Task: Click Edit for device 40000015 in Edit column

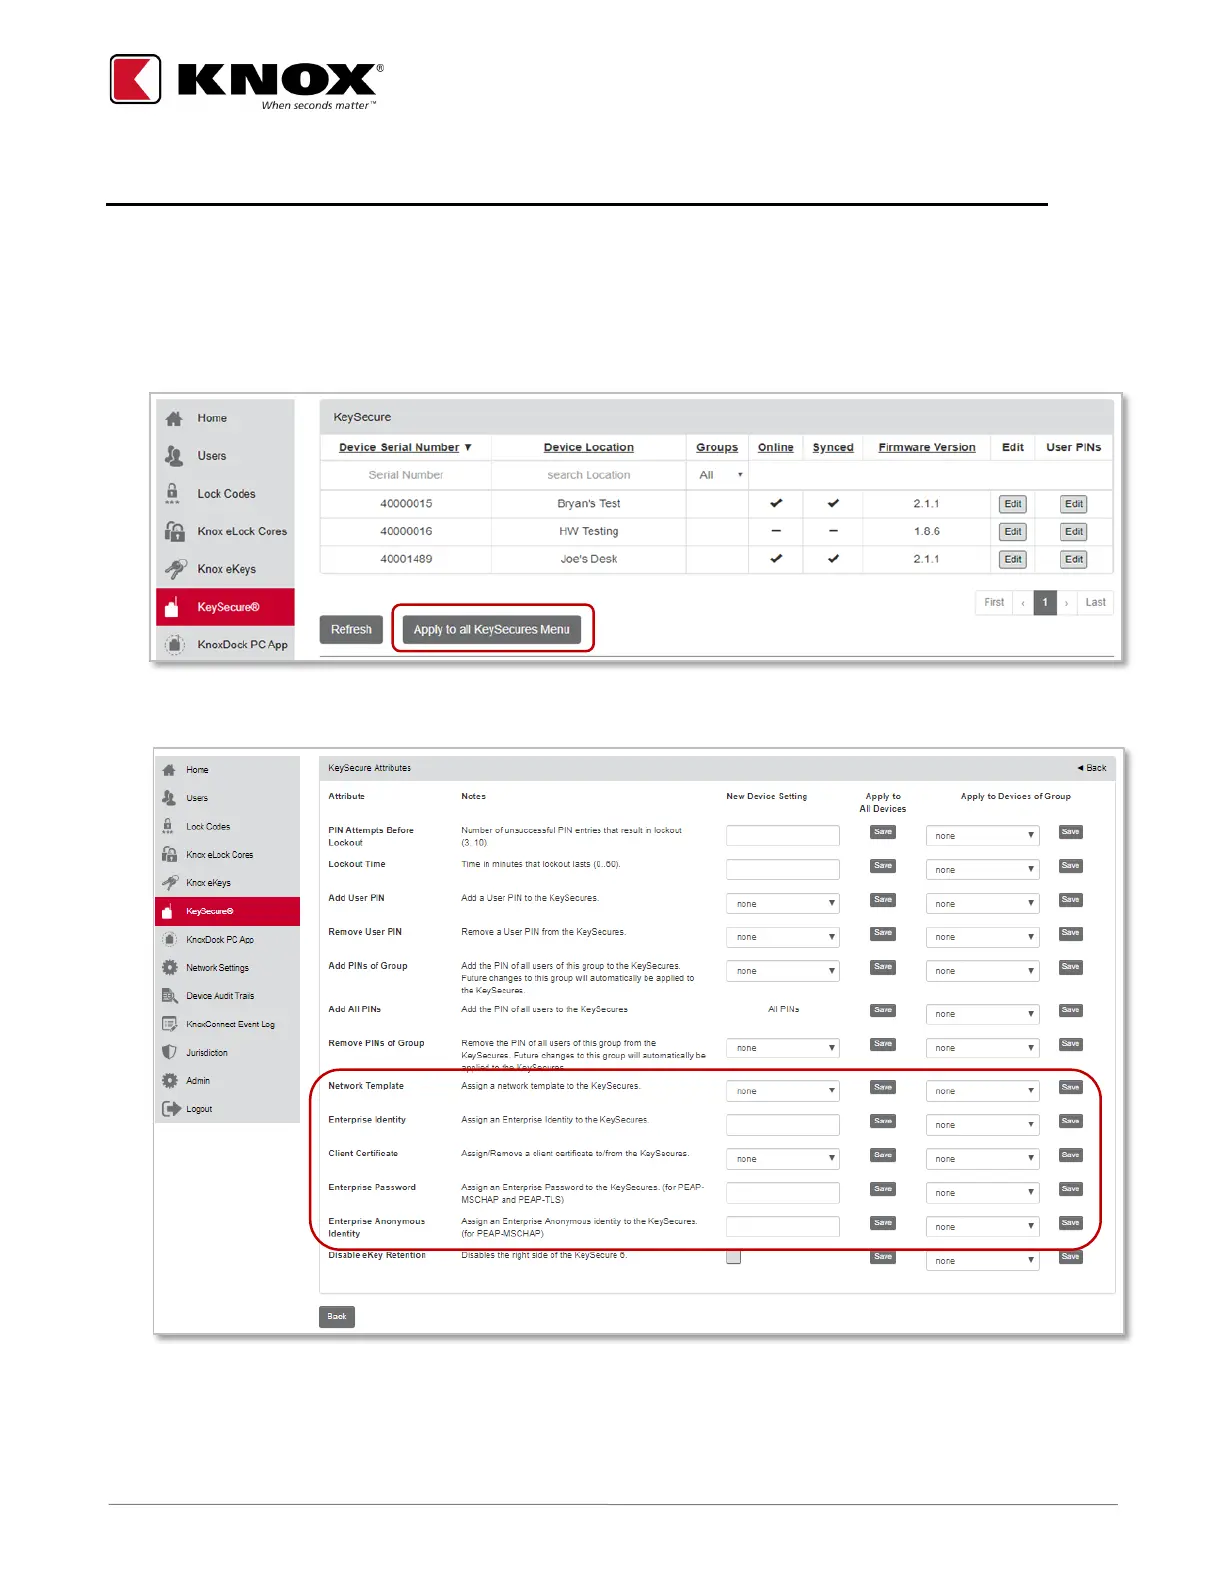Action: (x=1013, y=504)
